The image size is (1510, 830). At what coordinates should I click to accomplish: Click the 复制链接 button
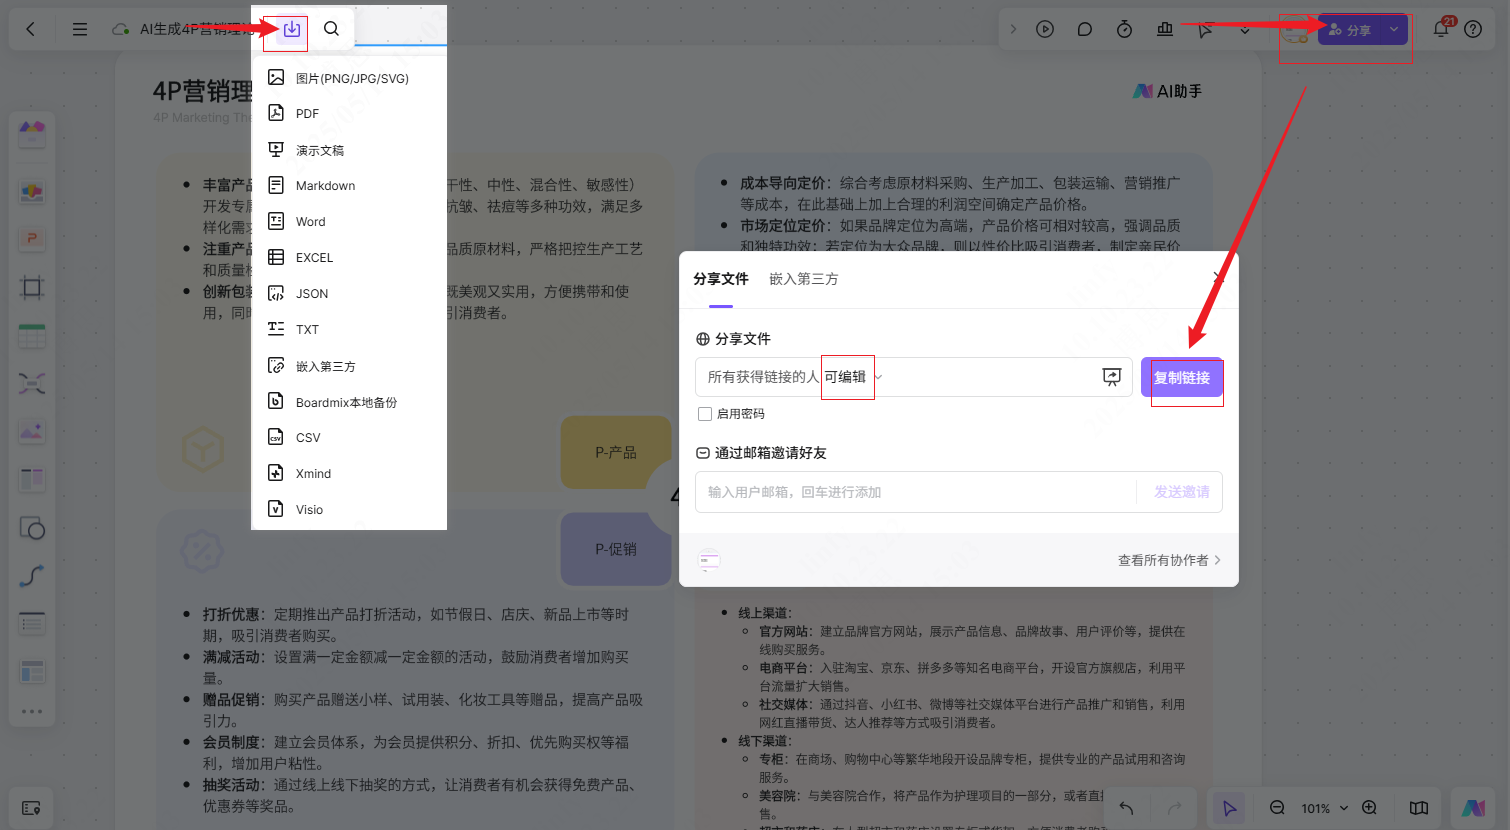1182,377
